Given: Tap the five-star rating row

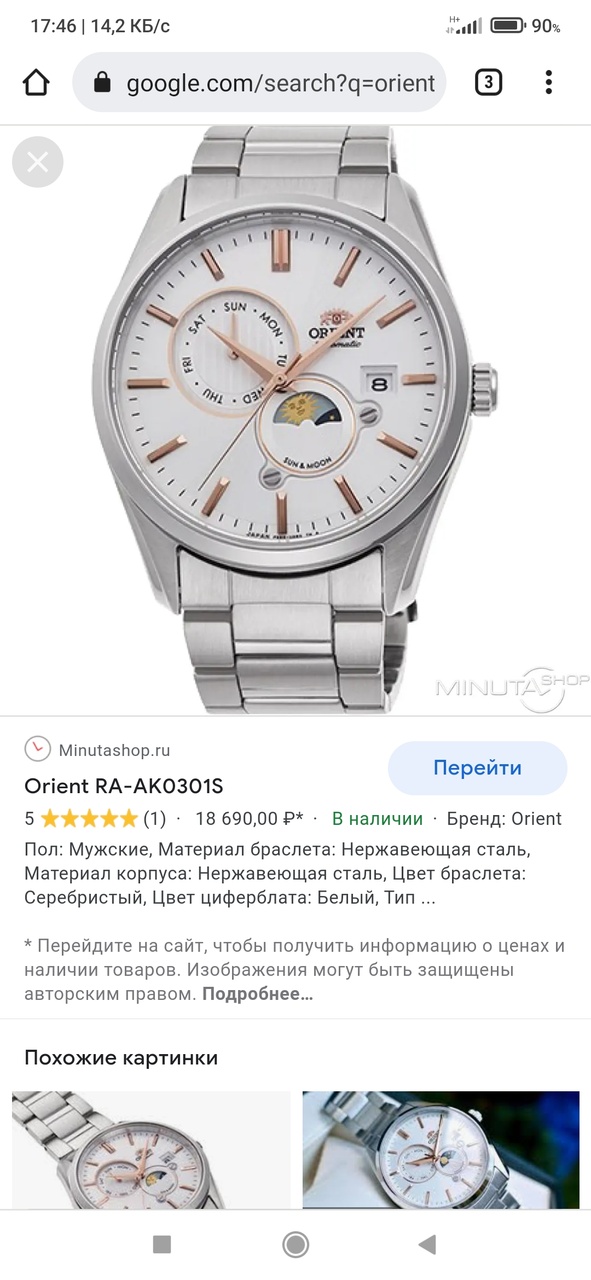Looking at the screenshot, I should pos(95,819).
